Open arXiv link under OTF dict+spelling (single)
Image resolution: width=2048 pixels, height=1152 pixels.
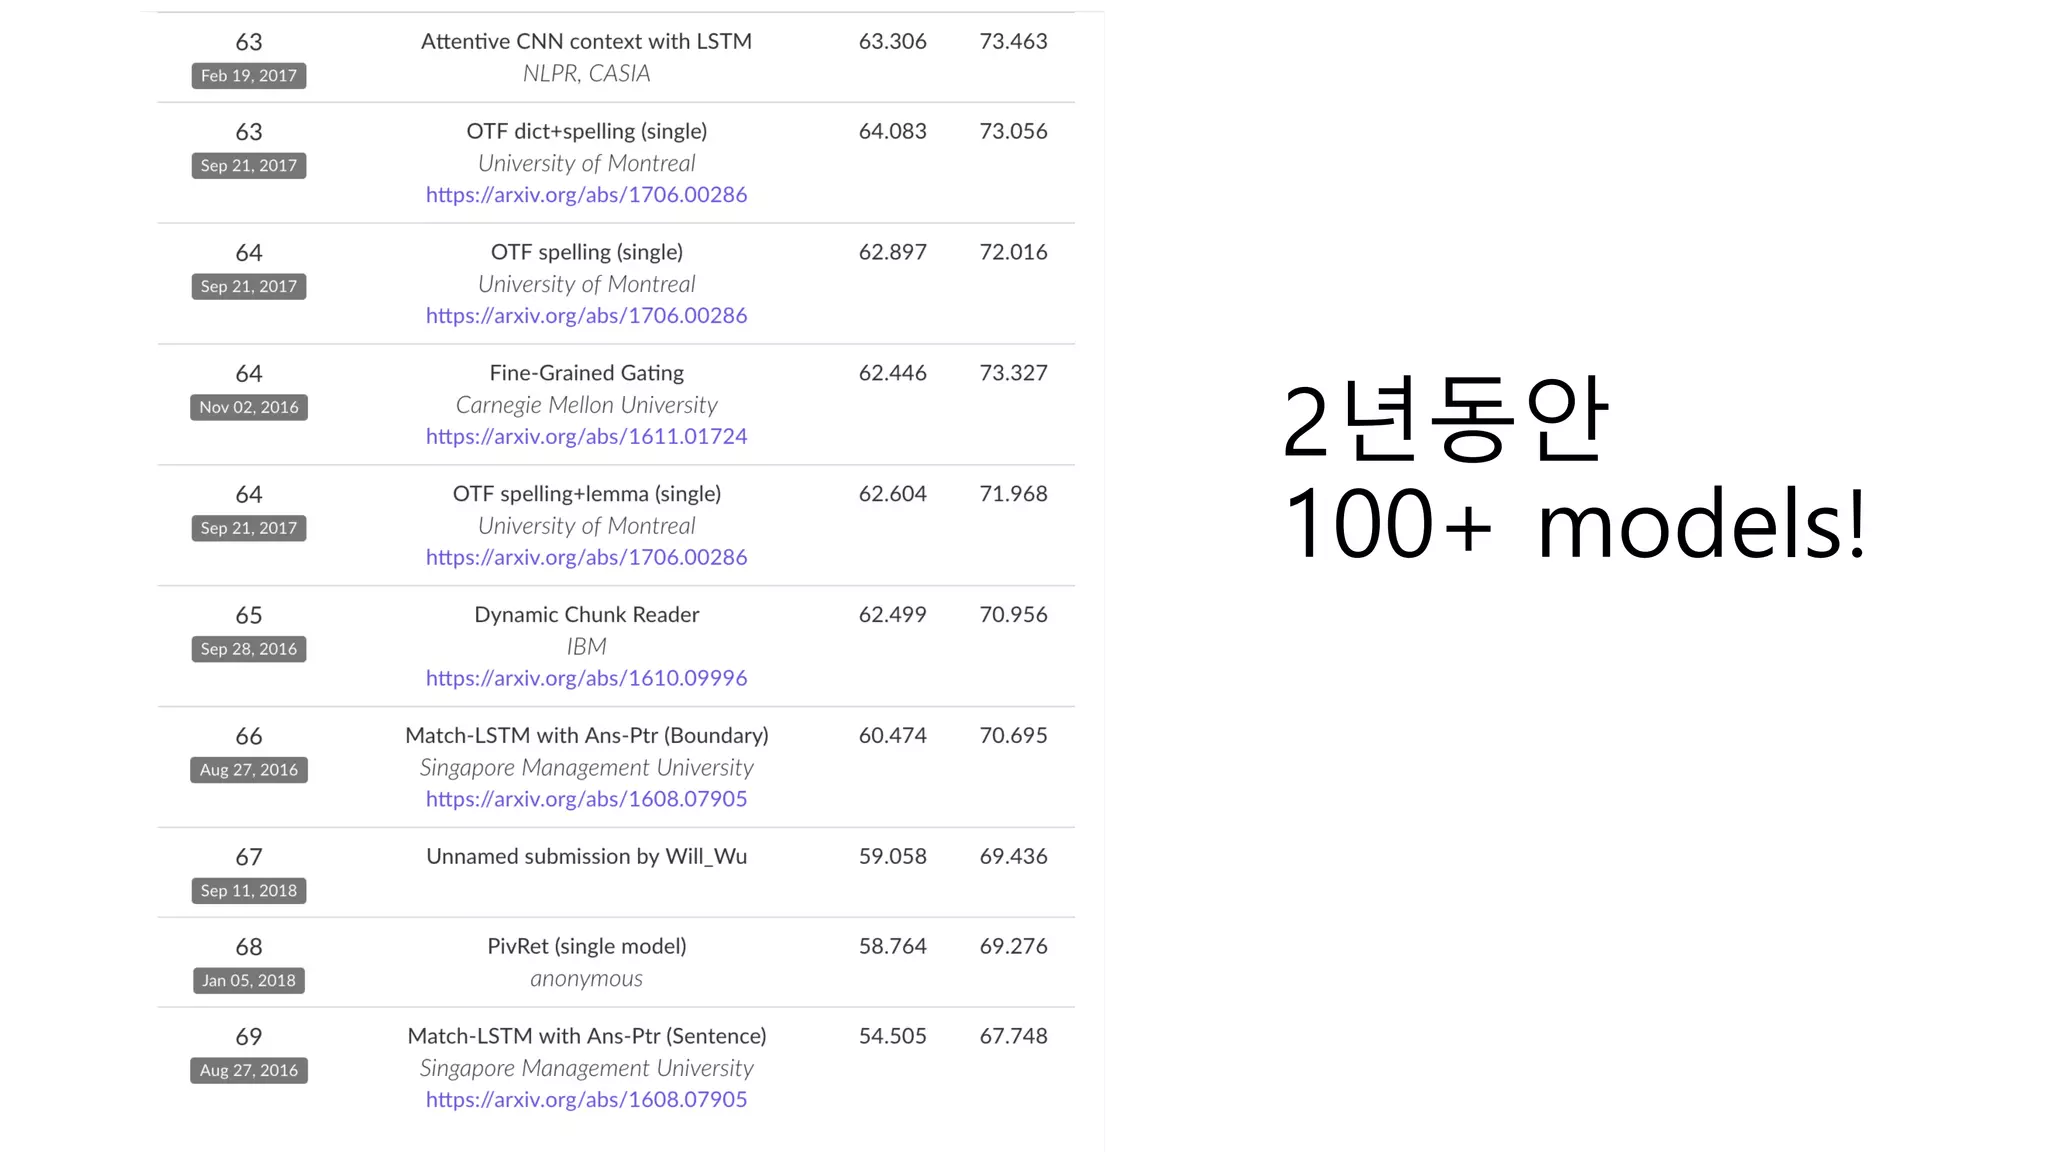click(586, 195)
